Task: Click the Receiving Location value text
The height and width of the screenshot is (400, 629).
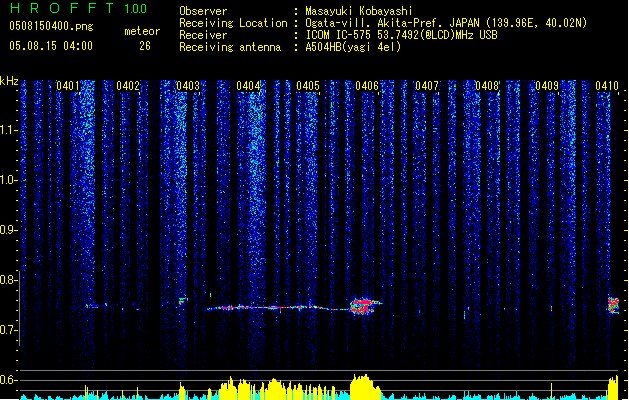Action: click(446, 23)
